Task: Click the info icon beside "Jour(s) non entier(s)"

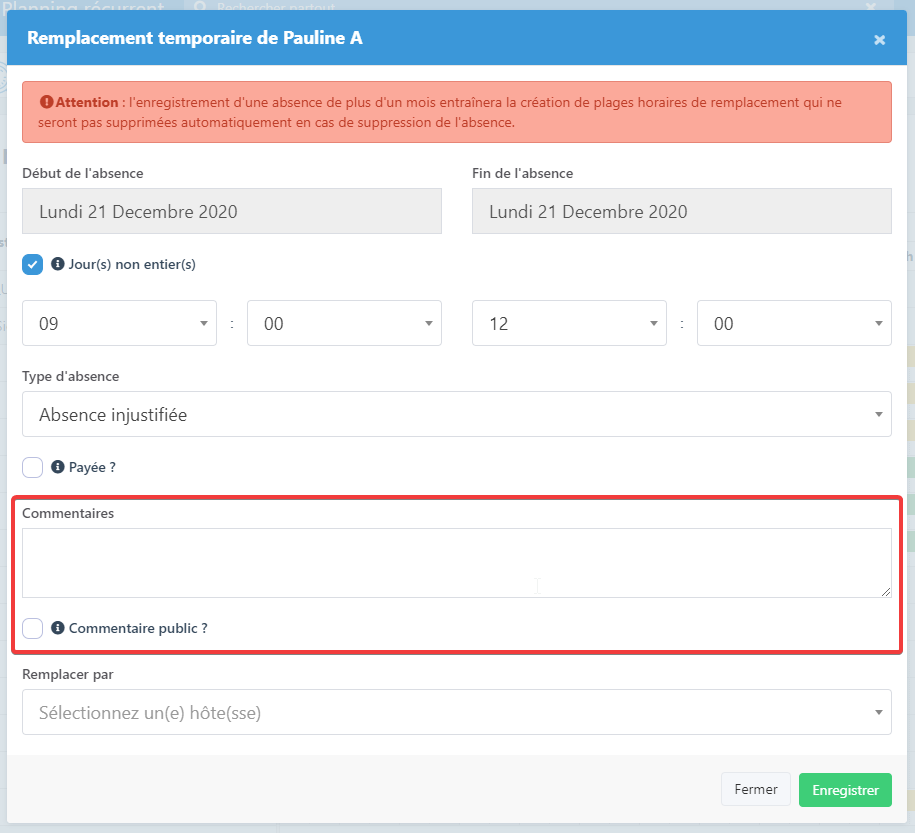Action: point(58,264)
